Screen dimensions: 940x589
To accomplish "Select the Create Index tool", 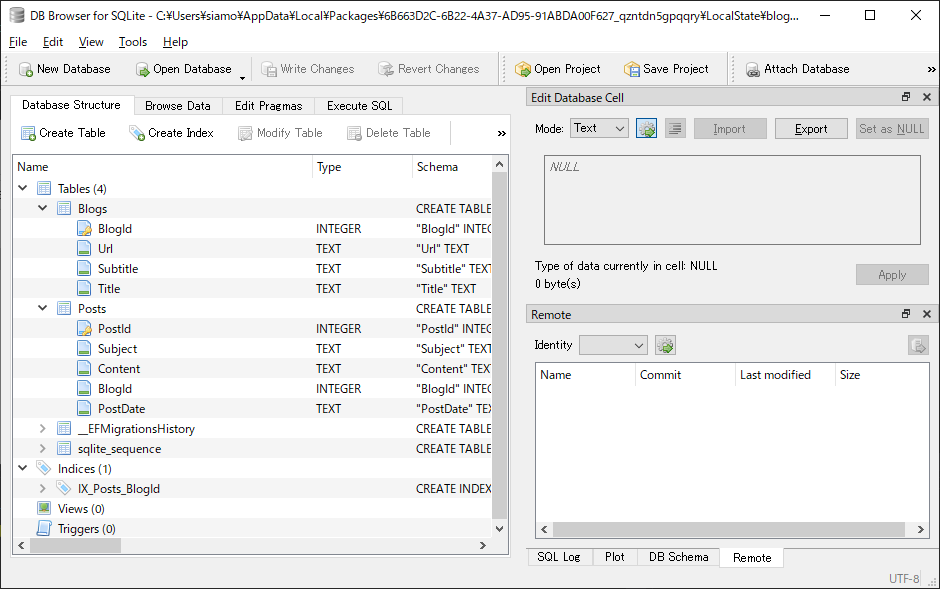I will coord(172,132).
